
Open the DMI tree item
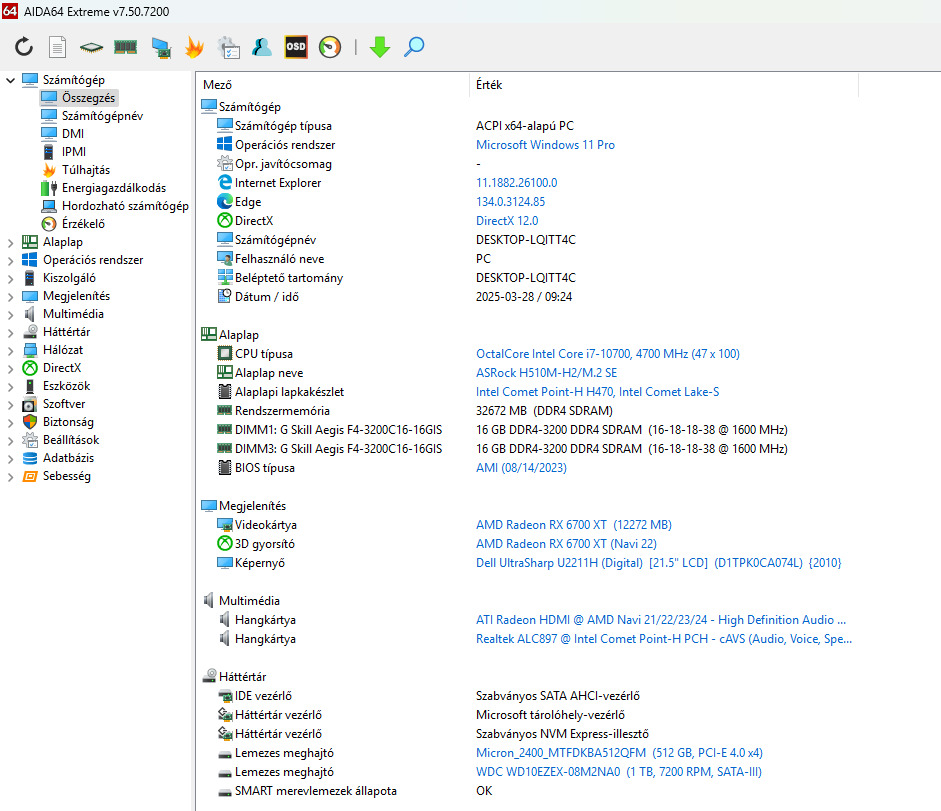[73, 134]
